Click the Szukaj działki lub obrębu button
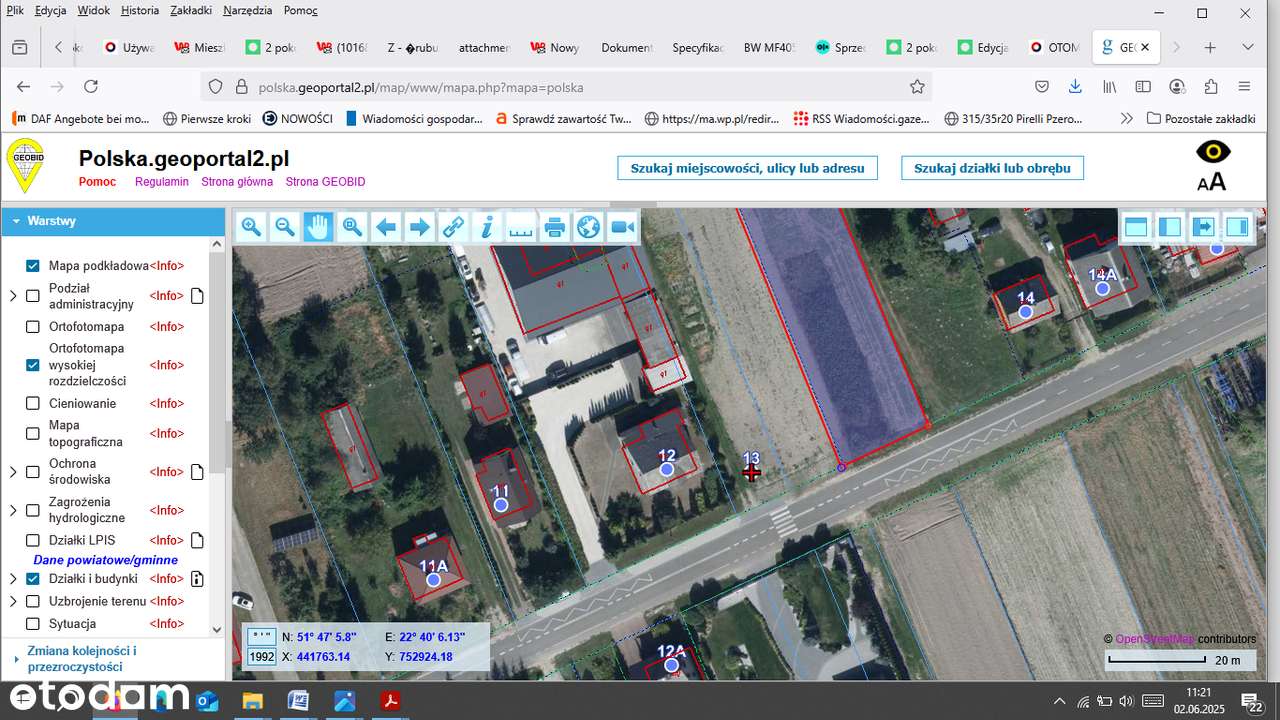Screen dimensions: 1280x720 991,168
